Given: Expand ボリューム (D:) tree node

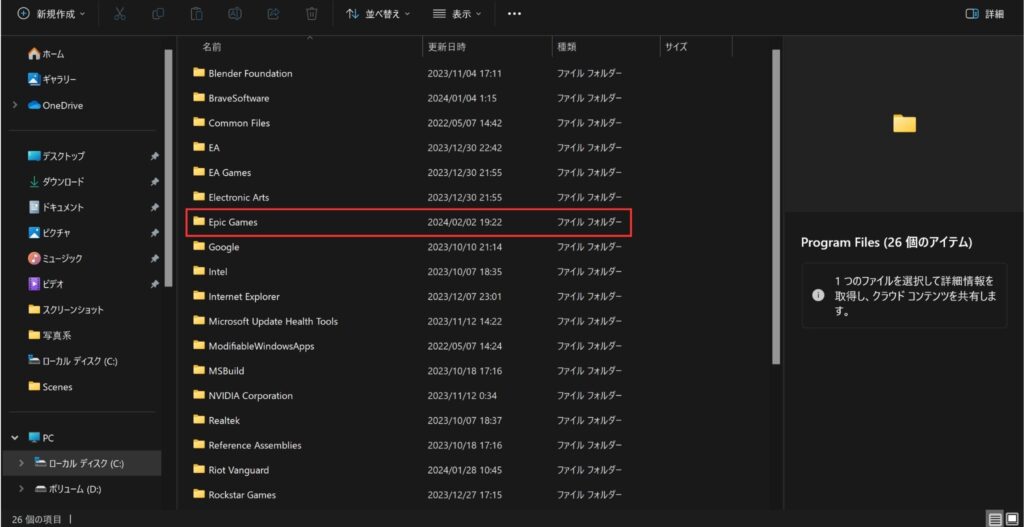Looking at the screenshot, I should tap(22, 488).
